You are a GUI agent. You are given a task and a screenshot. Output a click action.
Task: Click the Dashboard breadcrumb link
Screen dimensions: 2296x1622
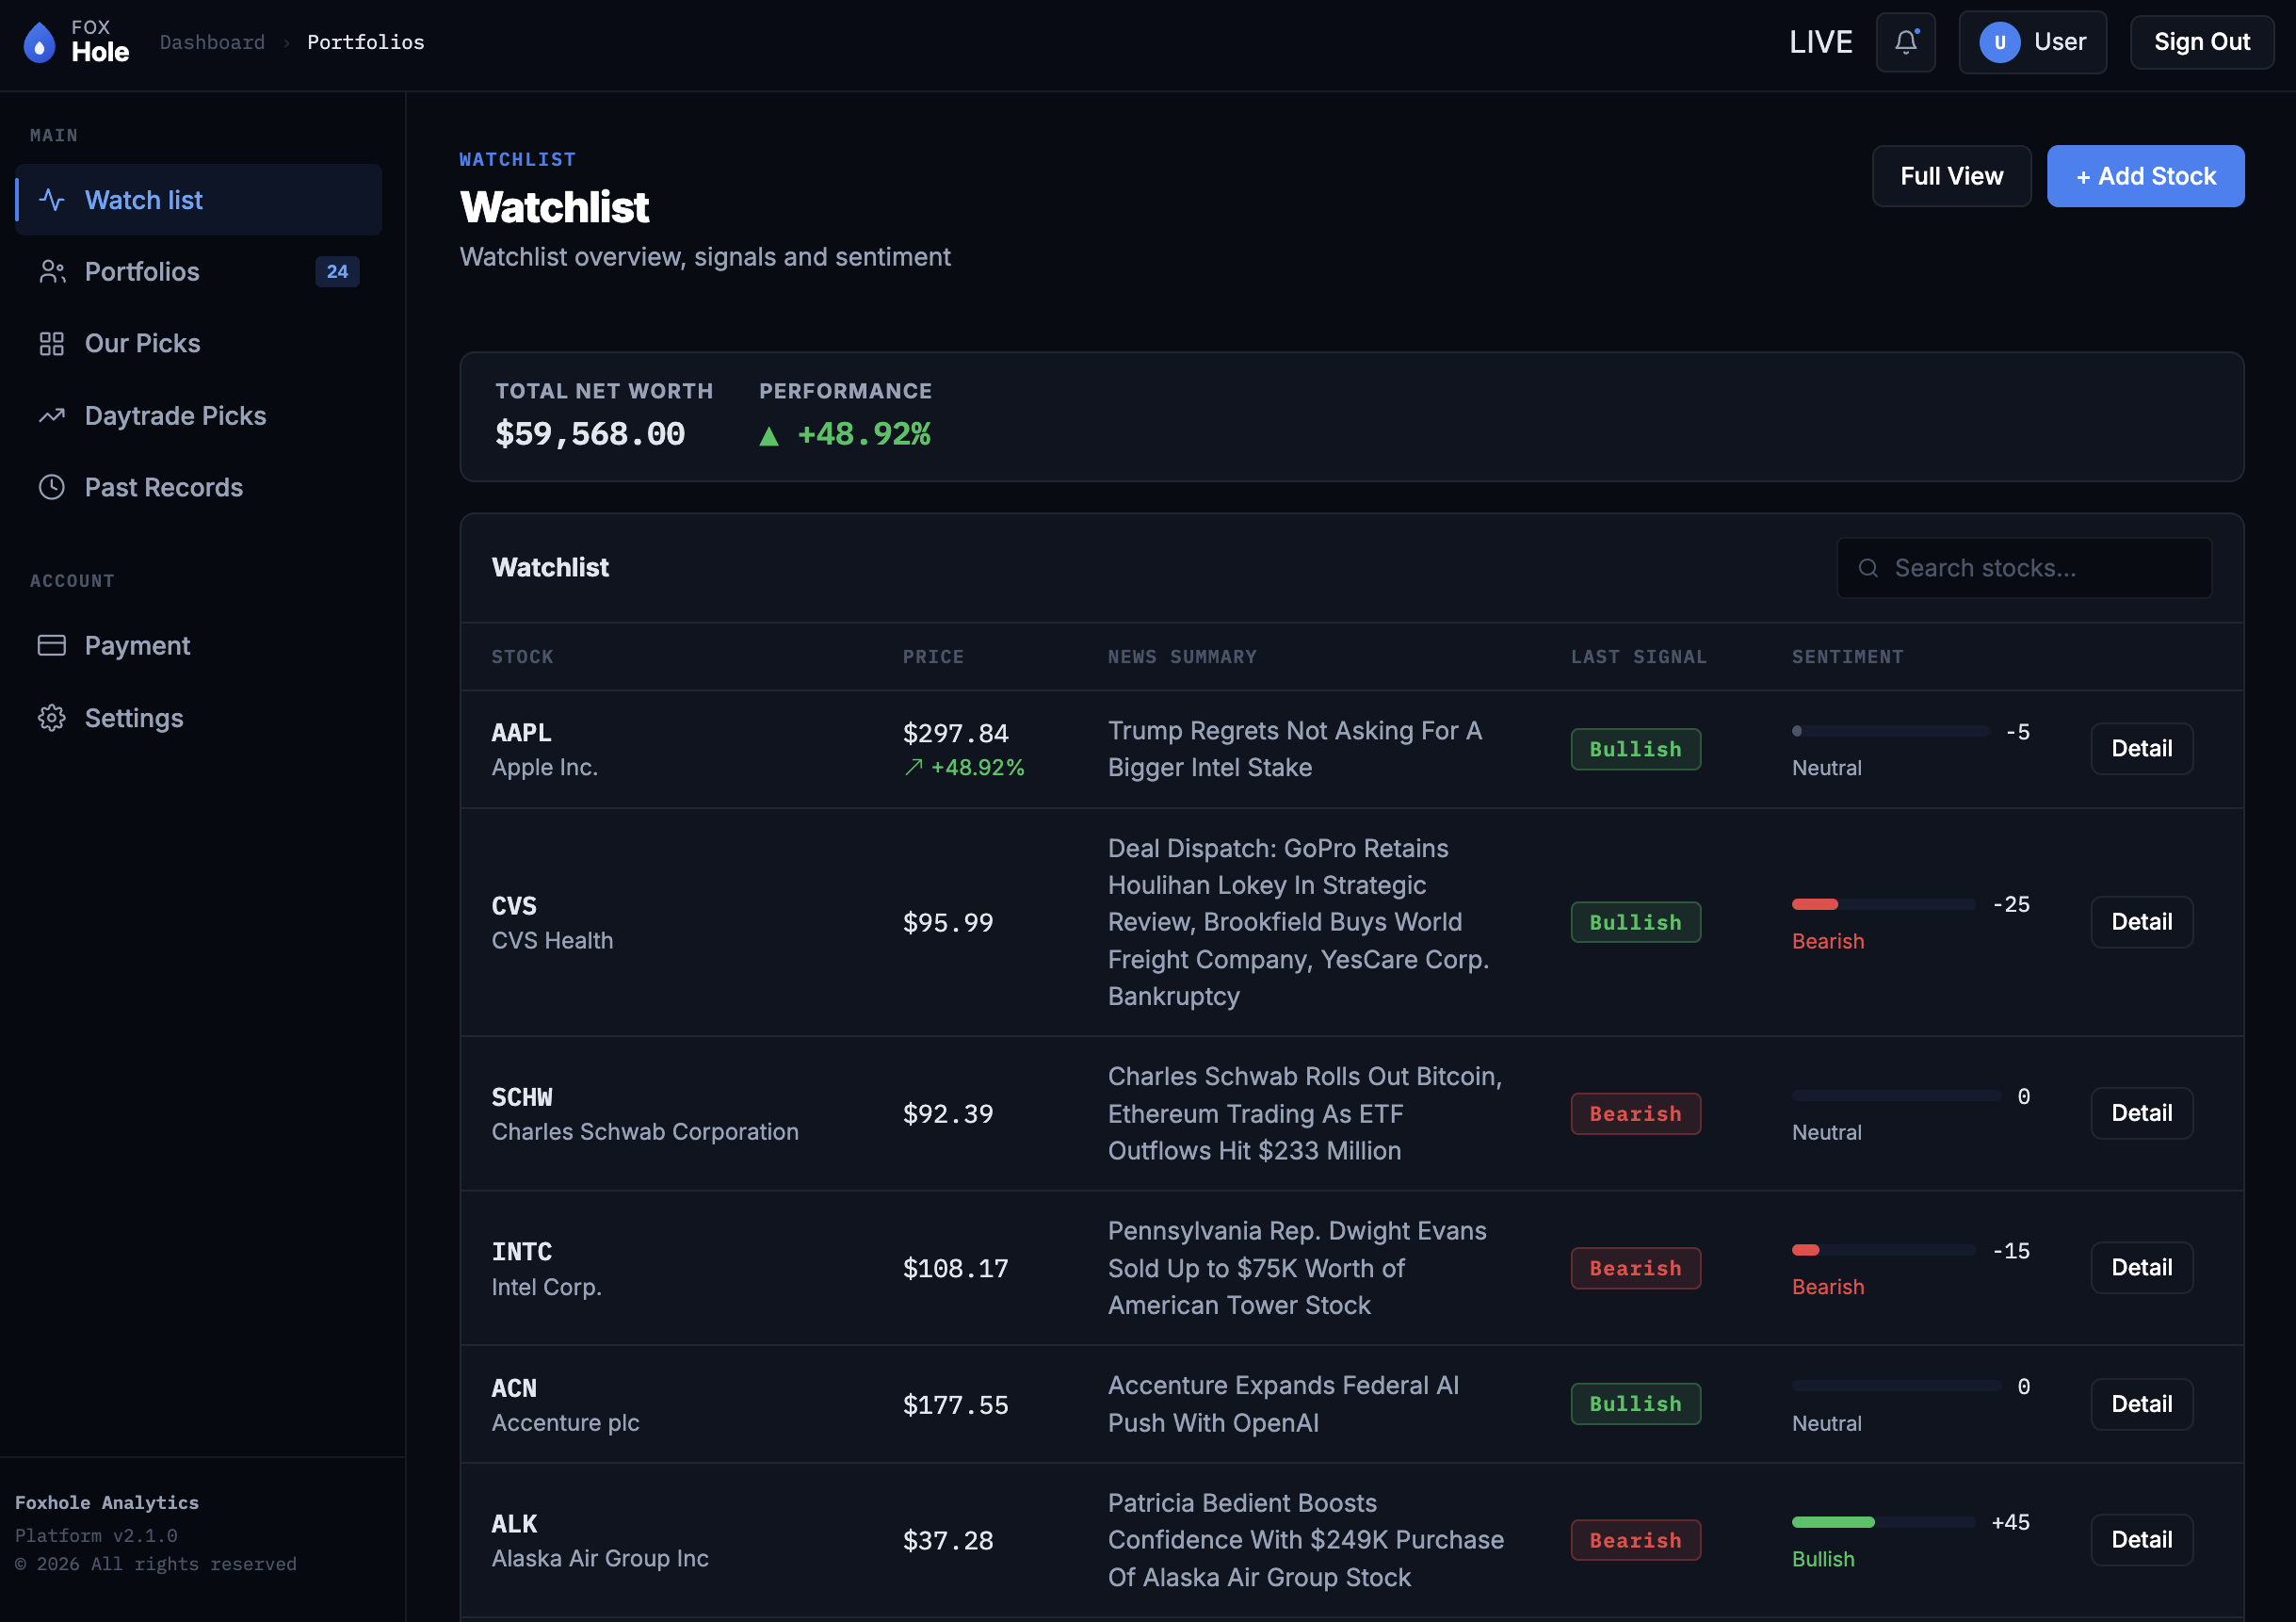click(212, 42)
